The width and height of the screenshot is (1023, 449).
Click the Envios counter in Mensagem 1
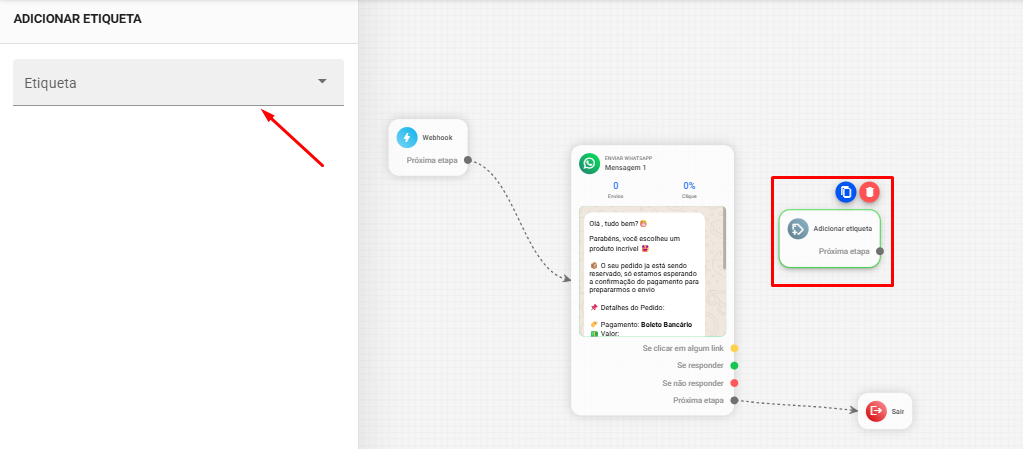[x=615, y=189]
